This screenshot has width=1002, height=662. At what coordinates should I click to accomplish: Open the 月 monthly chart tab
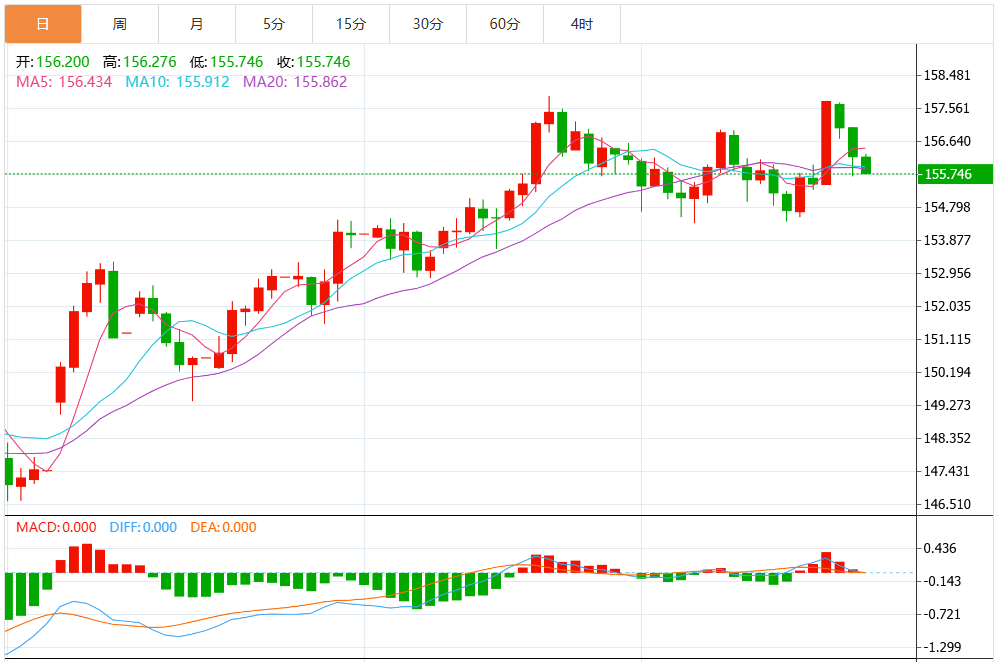196,23
